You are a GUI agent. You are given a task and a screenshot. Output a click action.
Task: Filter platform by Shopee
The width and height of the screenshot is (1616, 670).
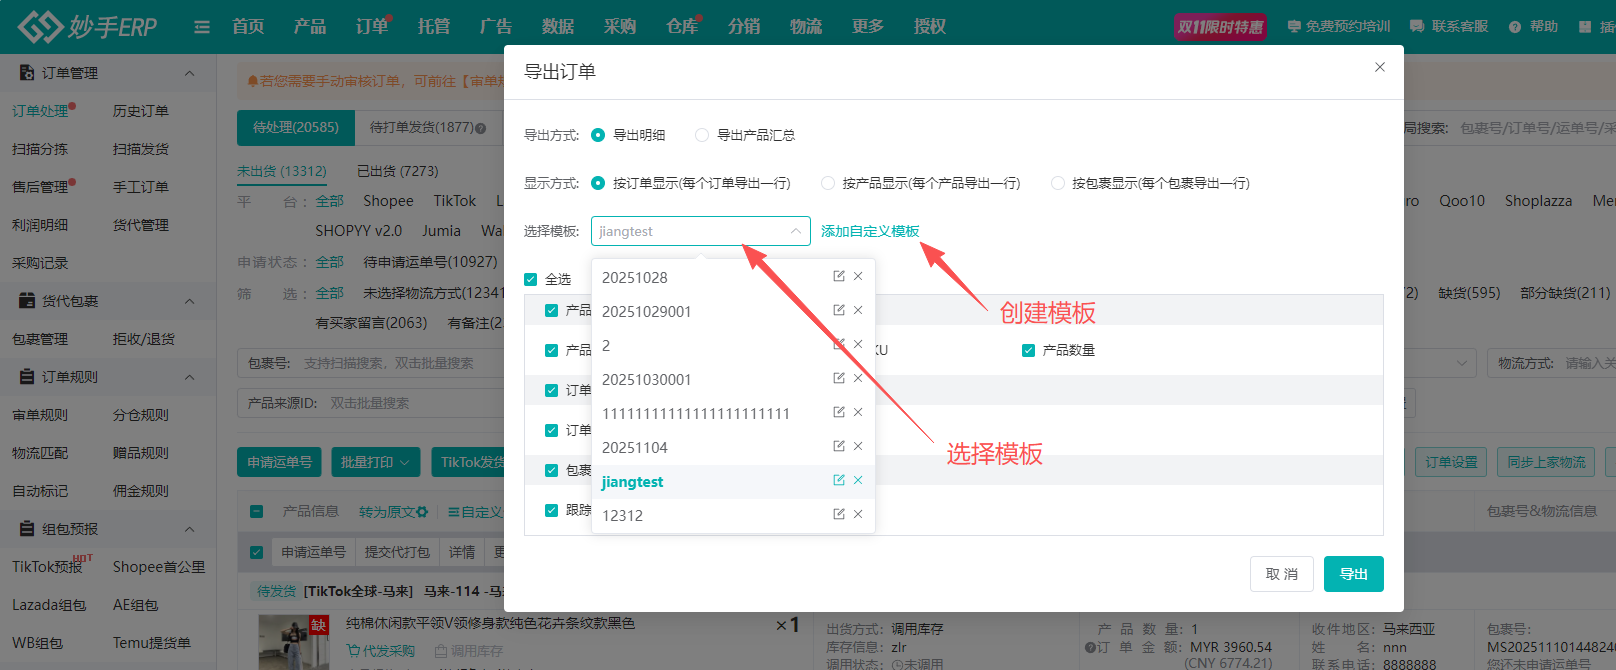tap(388, 201)
